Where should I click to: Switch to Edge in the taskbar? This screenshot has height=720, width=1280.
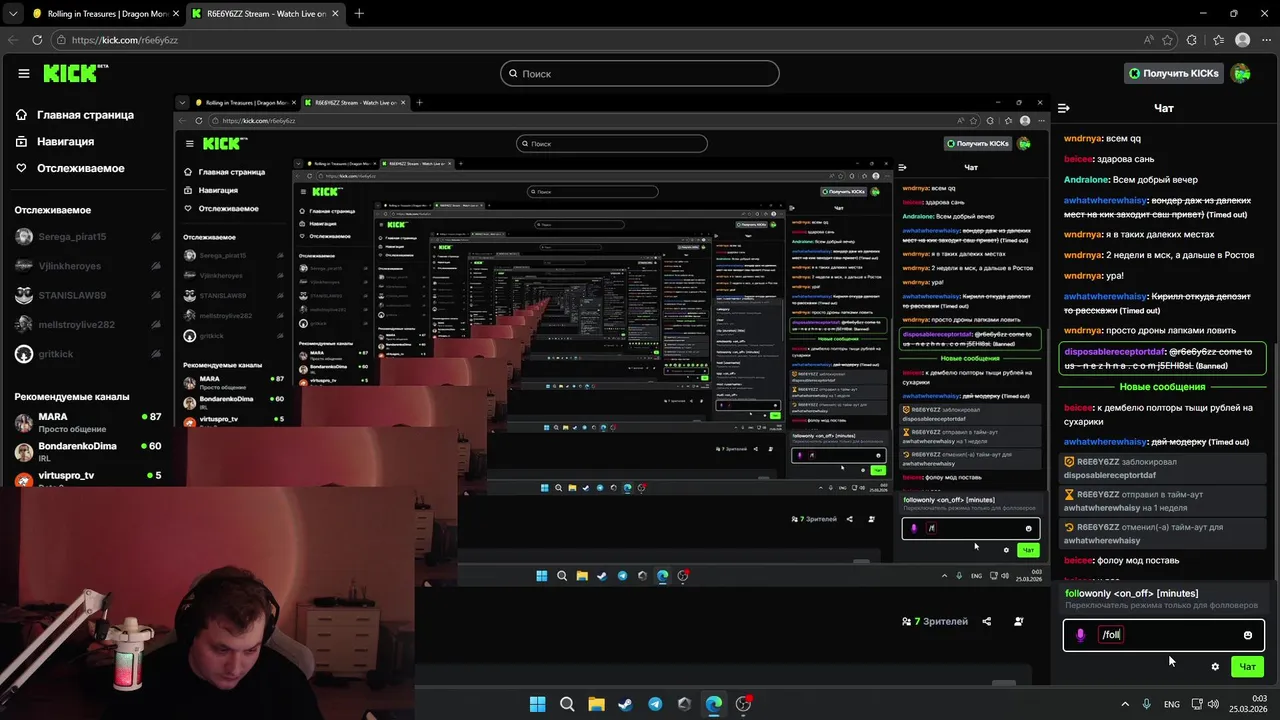[x=714, y=704]
